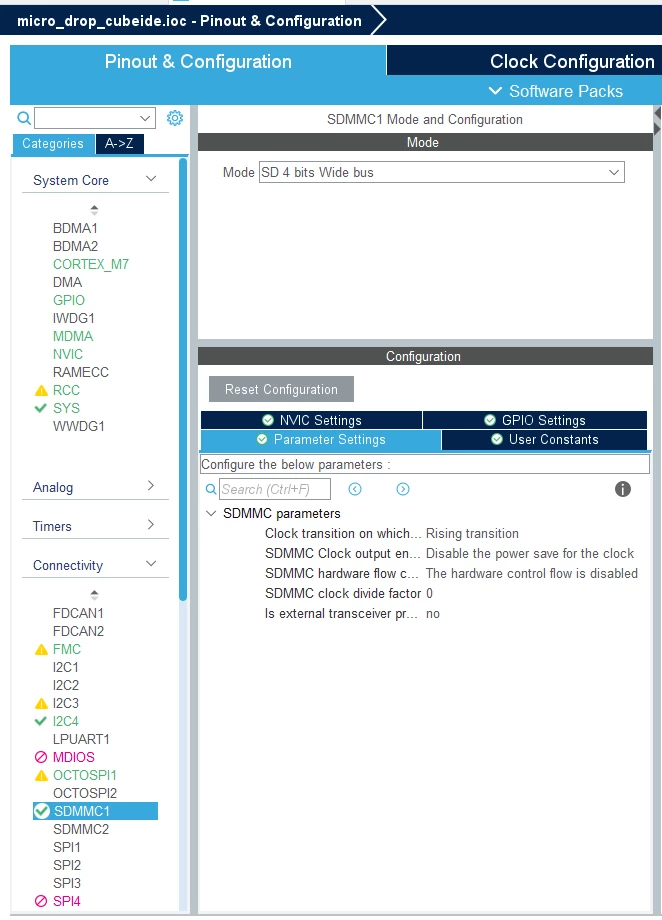662x920 pixels.
Task: Click the peripheral search magnifier icon
Action: tap(24, 118)
